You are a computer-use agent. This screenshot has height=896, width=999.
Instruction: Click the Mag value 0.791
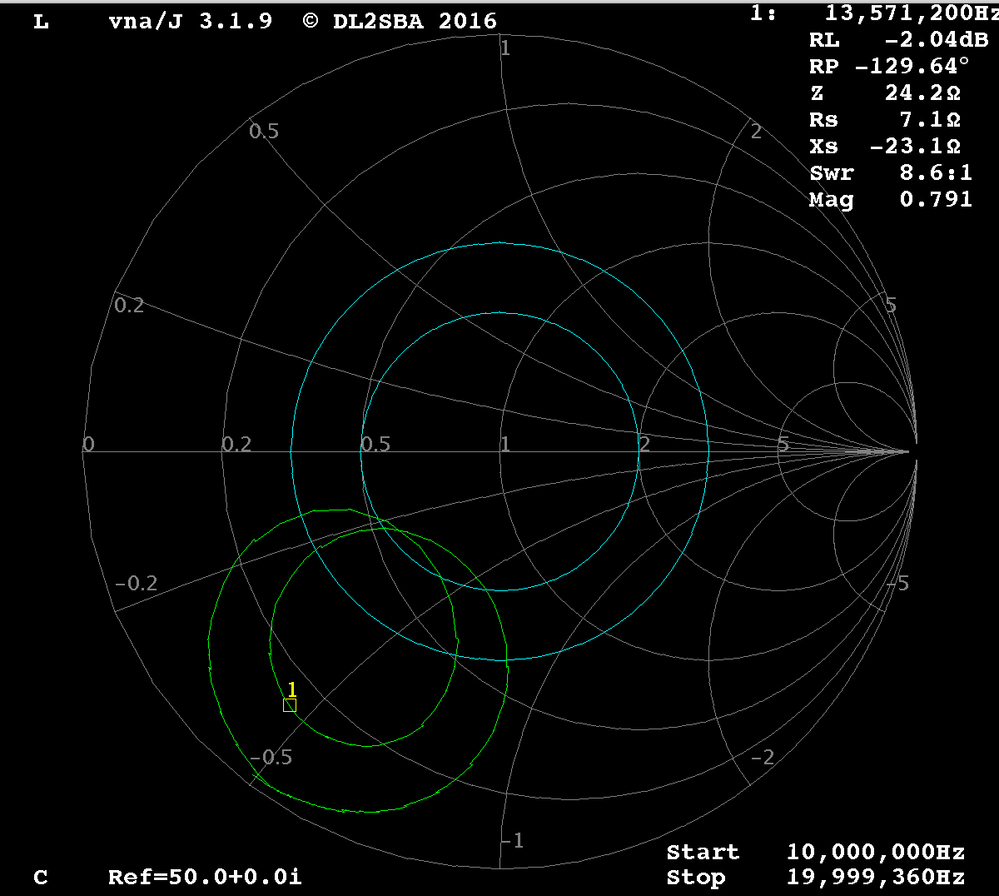click(936, 199)
